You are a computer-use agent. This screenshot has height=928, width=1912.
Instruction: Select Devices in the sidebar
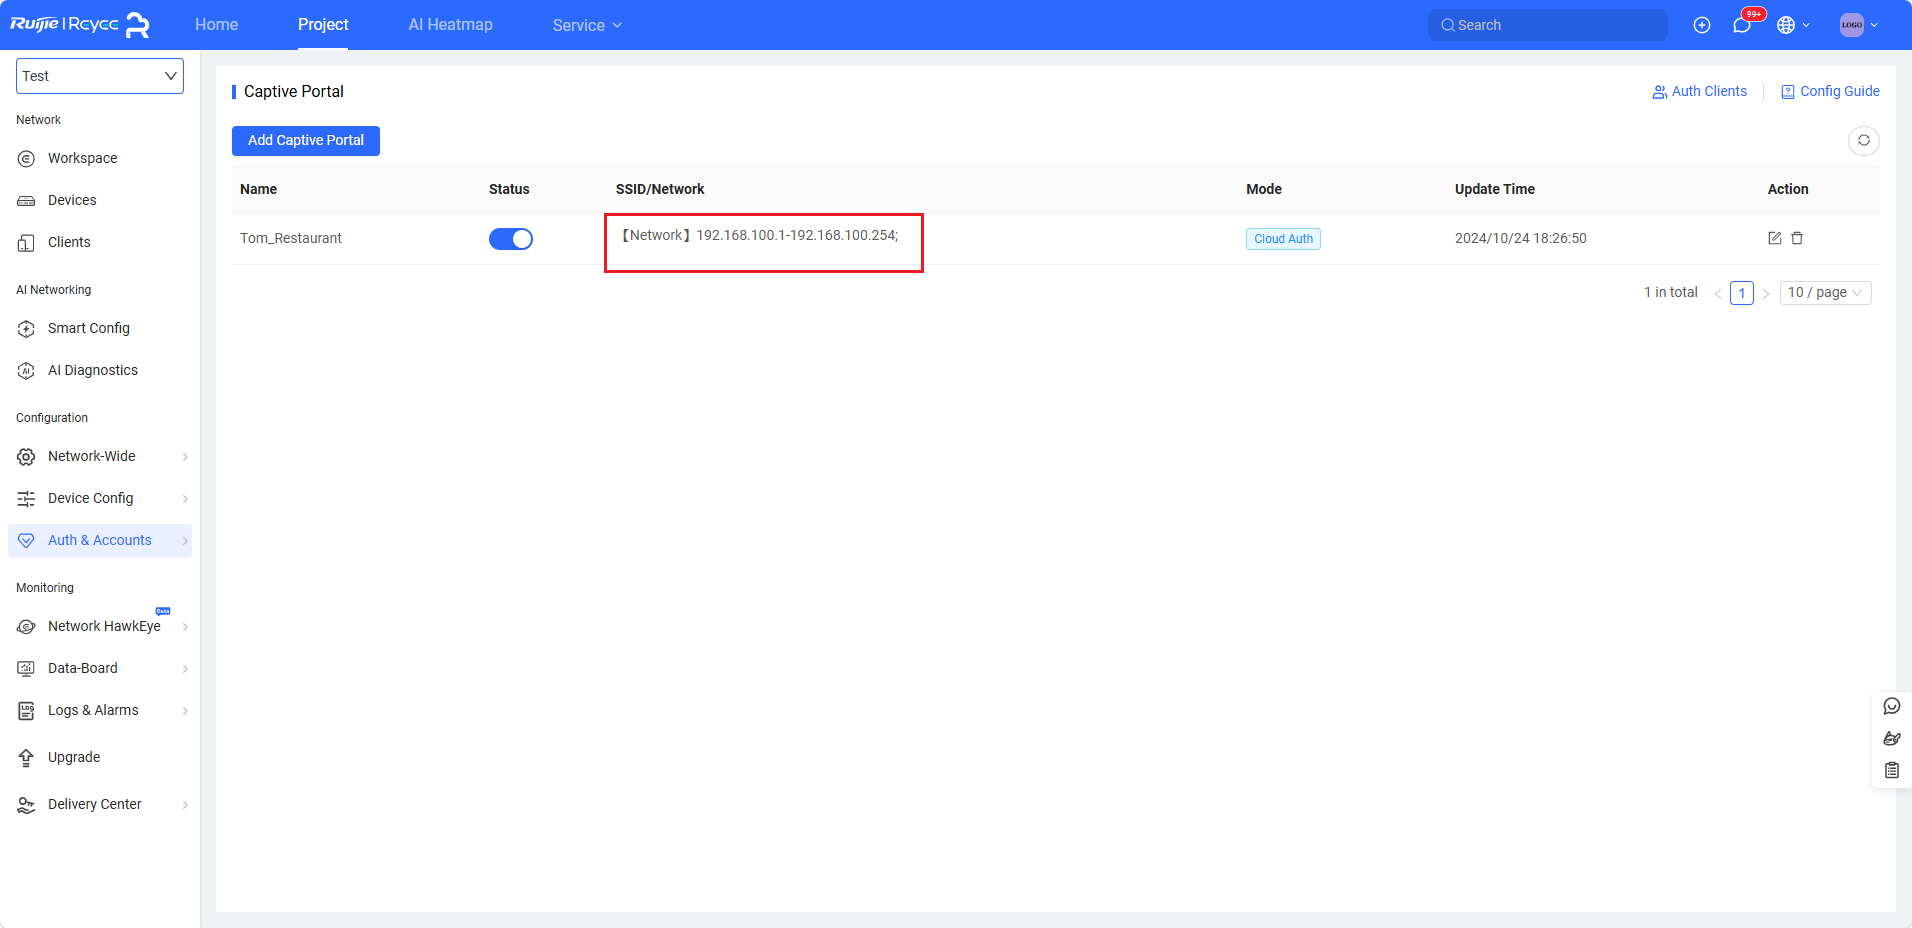pyautogui.click(x=72, y=200)
